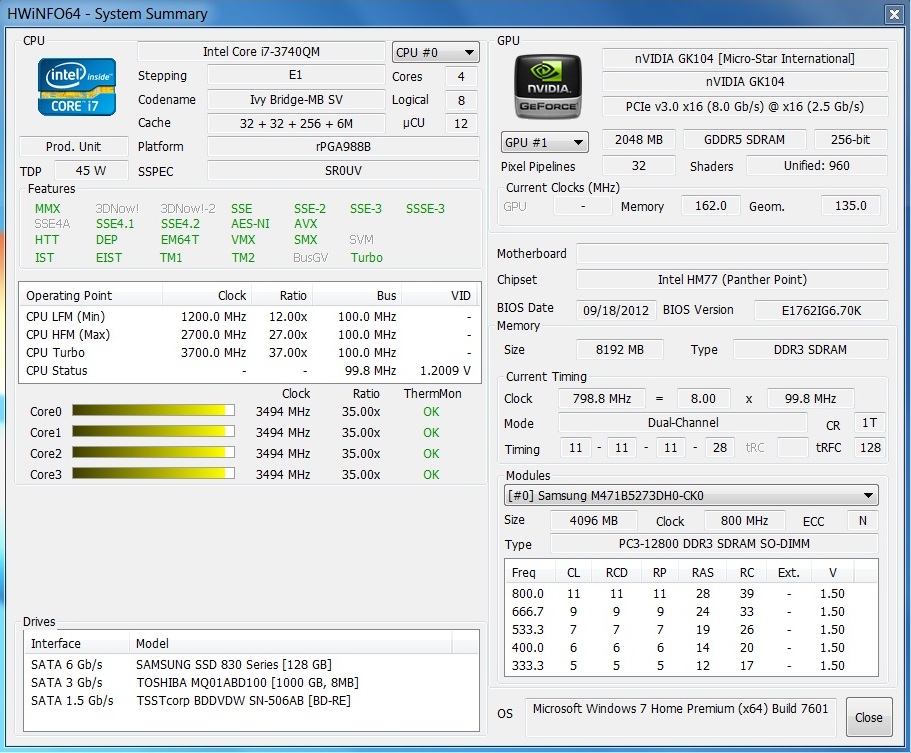
Task: Click the greyed-out 3DNow! feature label
Action: point(117,208)
